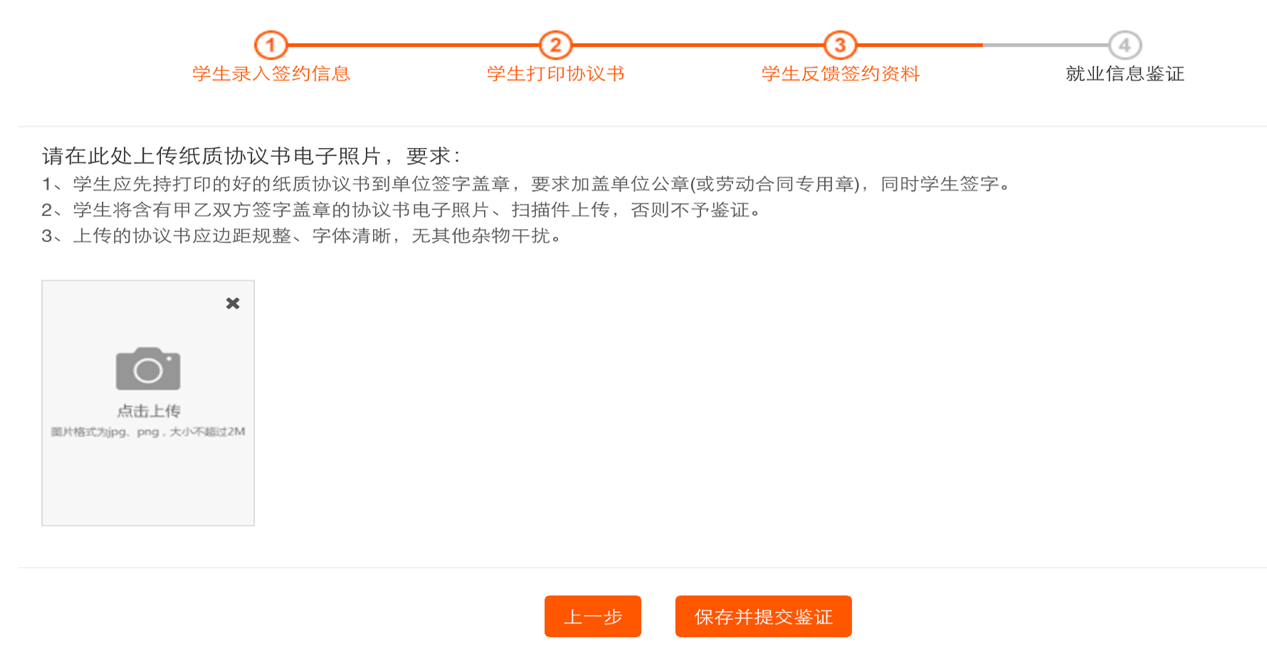Click gray progress segment before step 4

(x=1045, y=45)
